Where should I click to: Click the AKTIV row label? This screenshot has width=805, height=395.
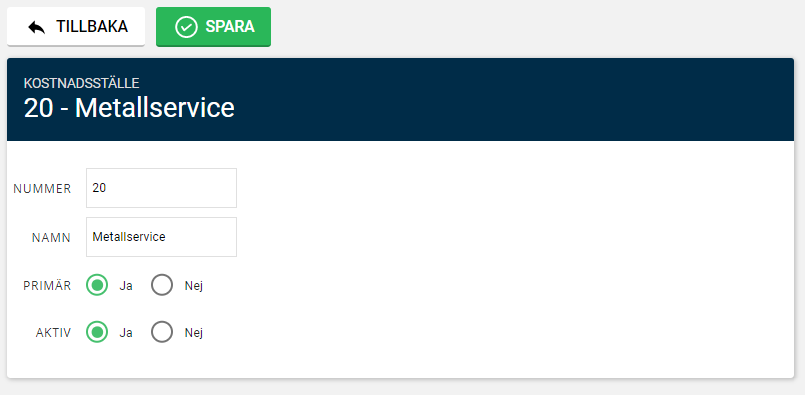pos(53,333)
